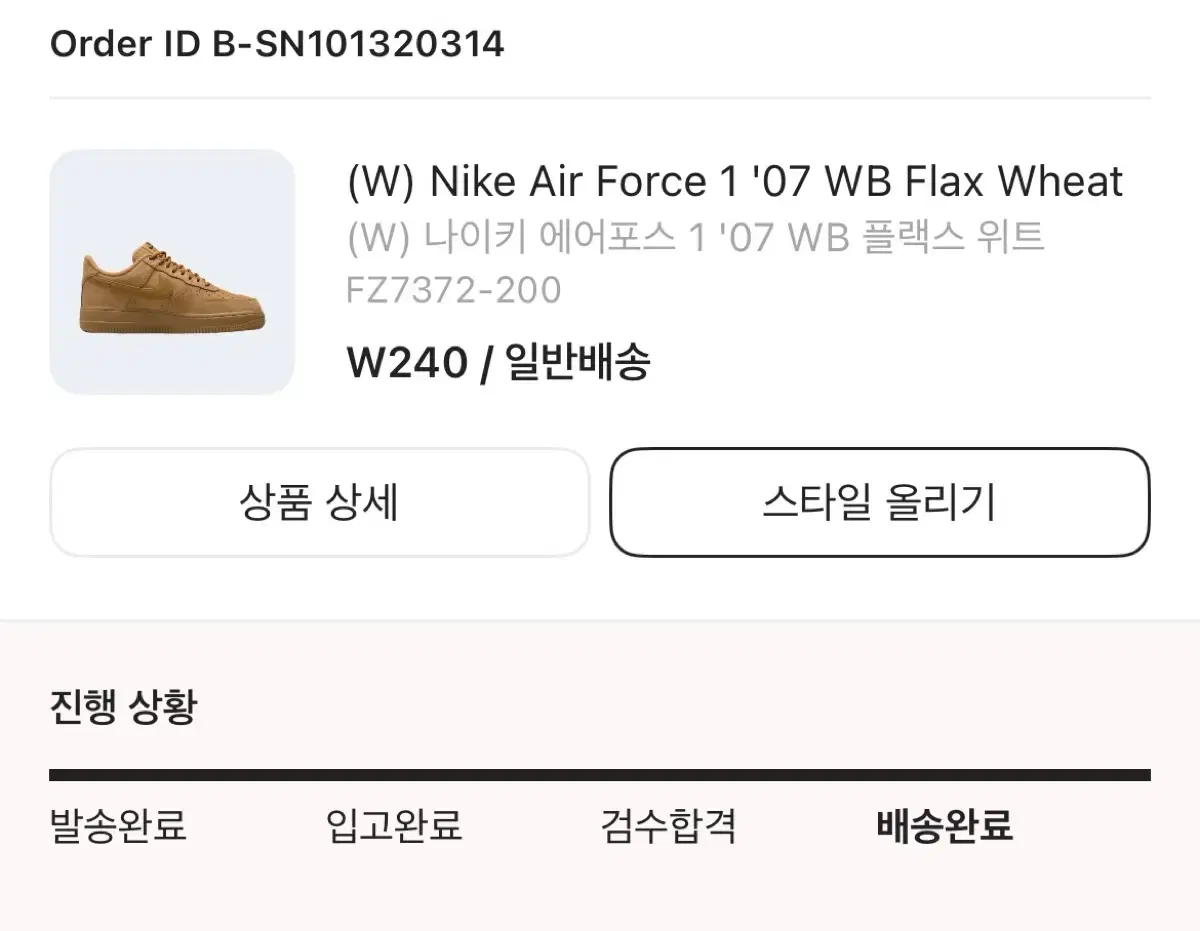This screenshot has width=1200, height=931.
Task: Click the Nike Air Force 1 '07 WB Flax Wheat title
Action: coord(735,182)
